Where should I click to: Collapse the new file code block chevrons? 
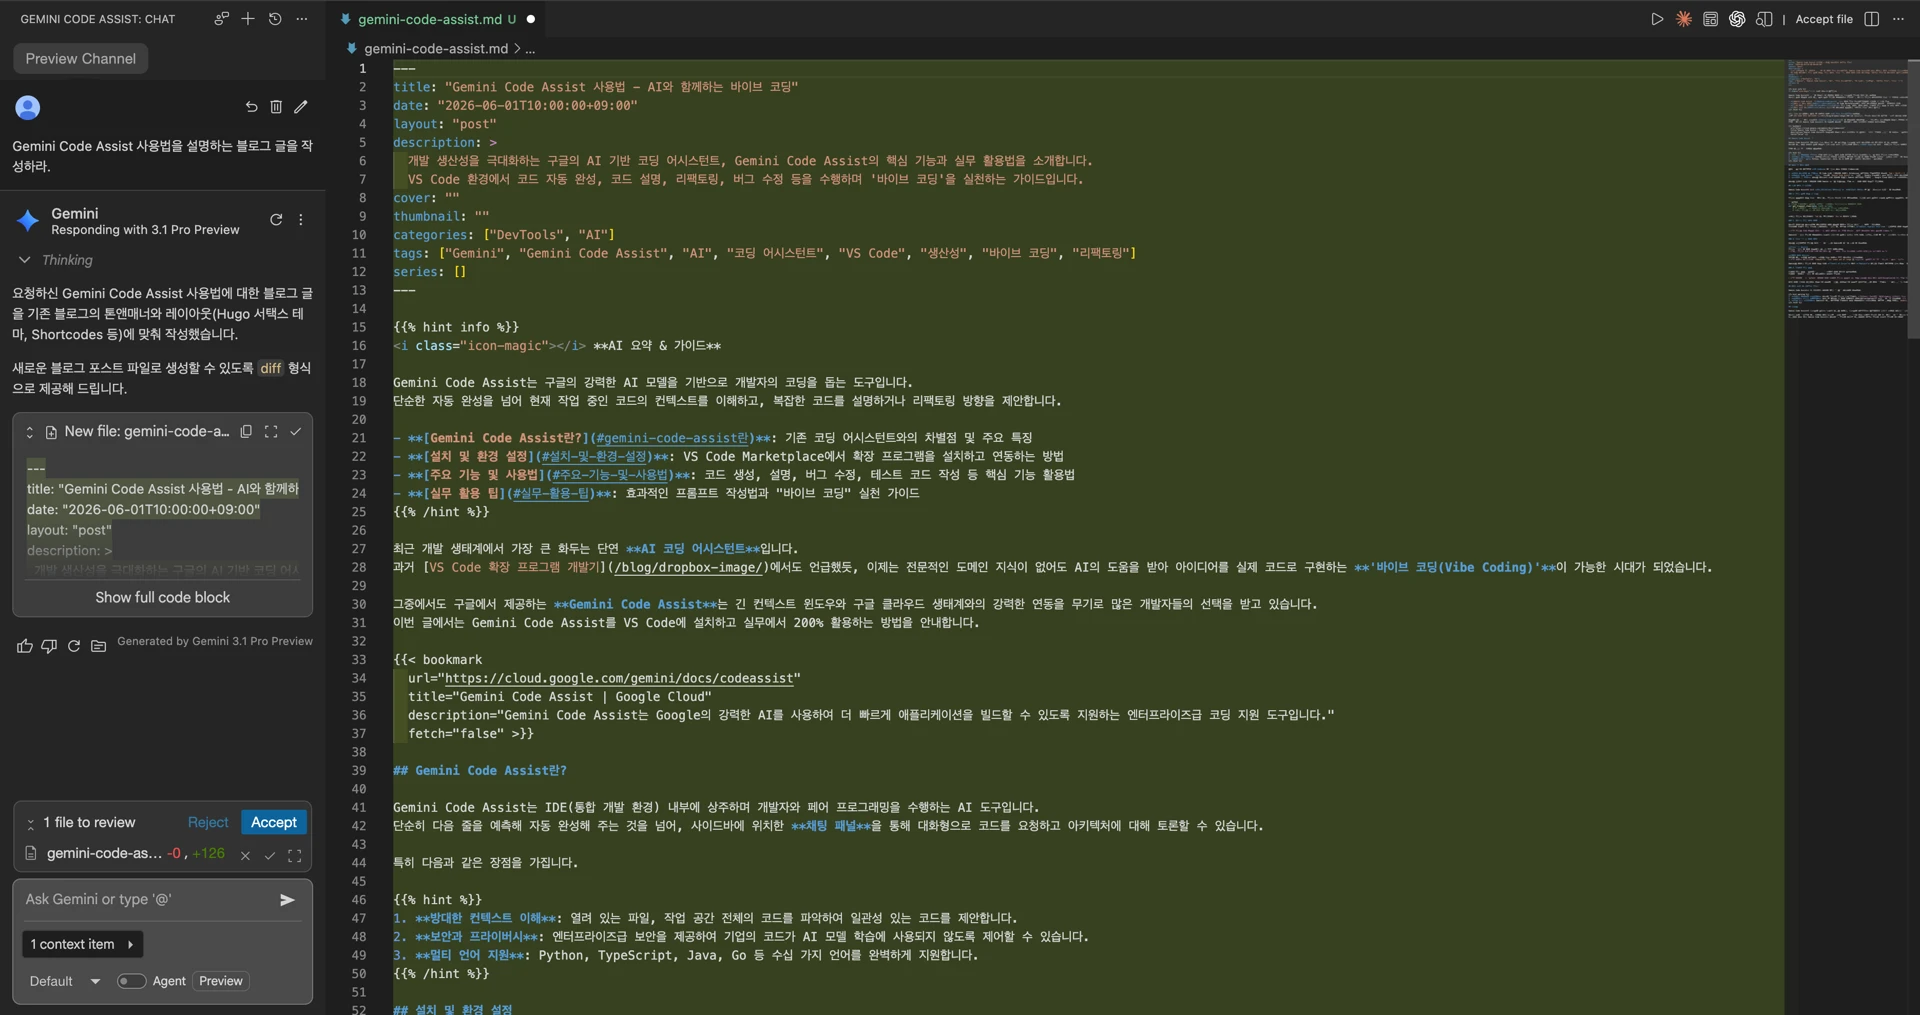(x=30, y=432)
